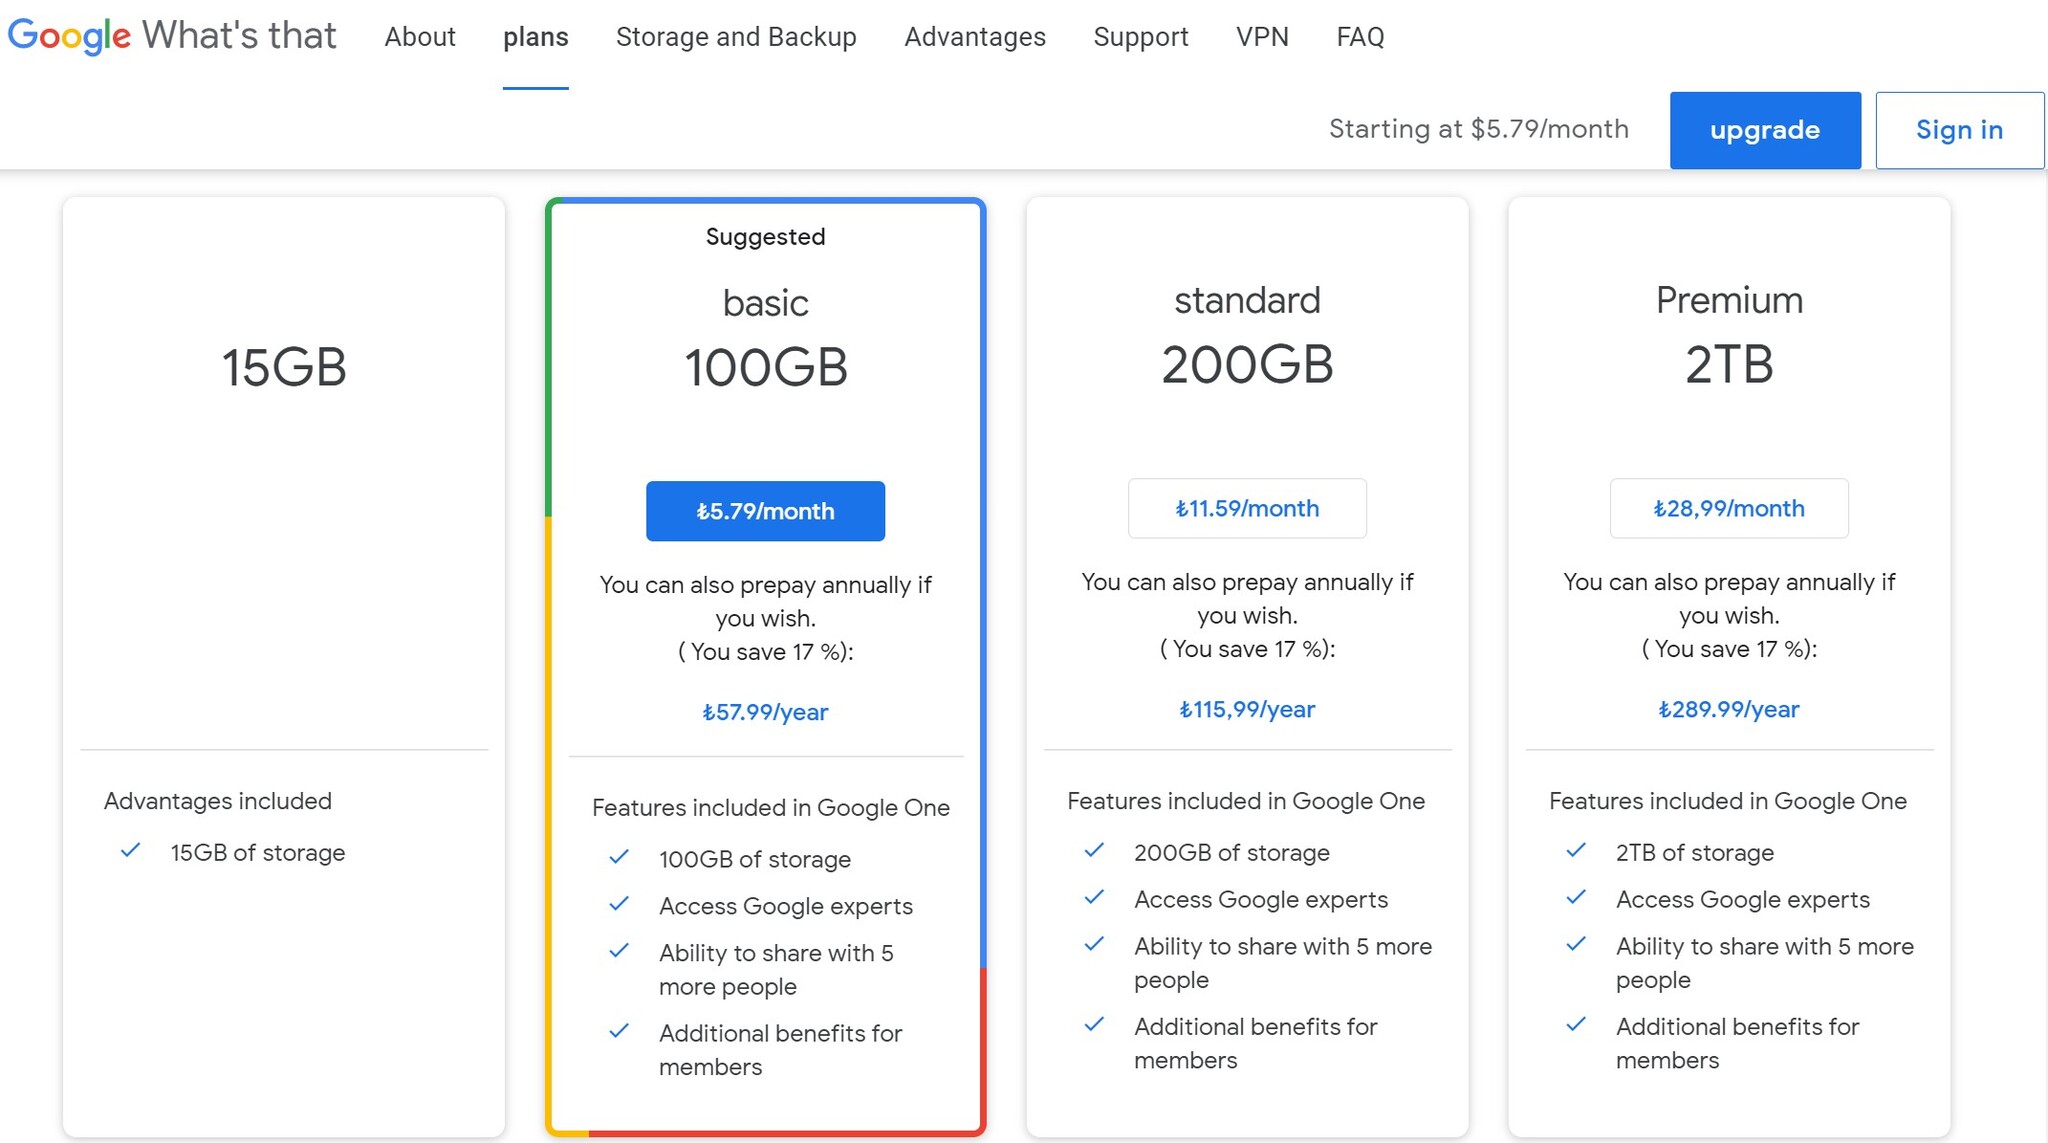Click '15GB of storage' feature text
Viewport: 2048px width, 1143px height.
tap(258, 853)
